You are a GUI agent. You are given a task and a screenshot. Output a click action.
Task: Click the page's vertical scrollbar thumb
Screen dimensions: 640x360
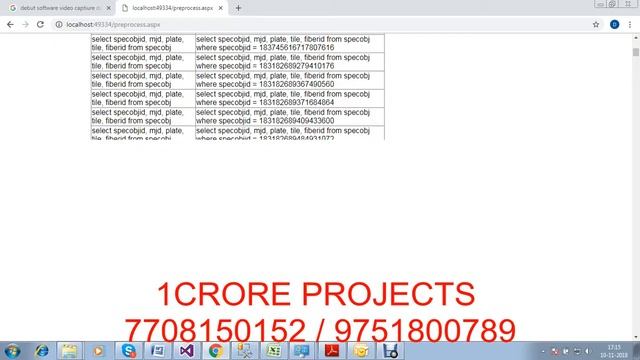click(636, 52)
